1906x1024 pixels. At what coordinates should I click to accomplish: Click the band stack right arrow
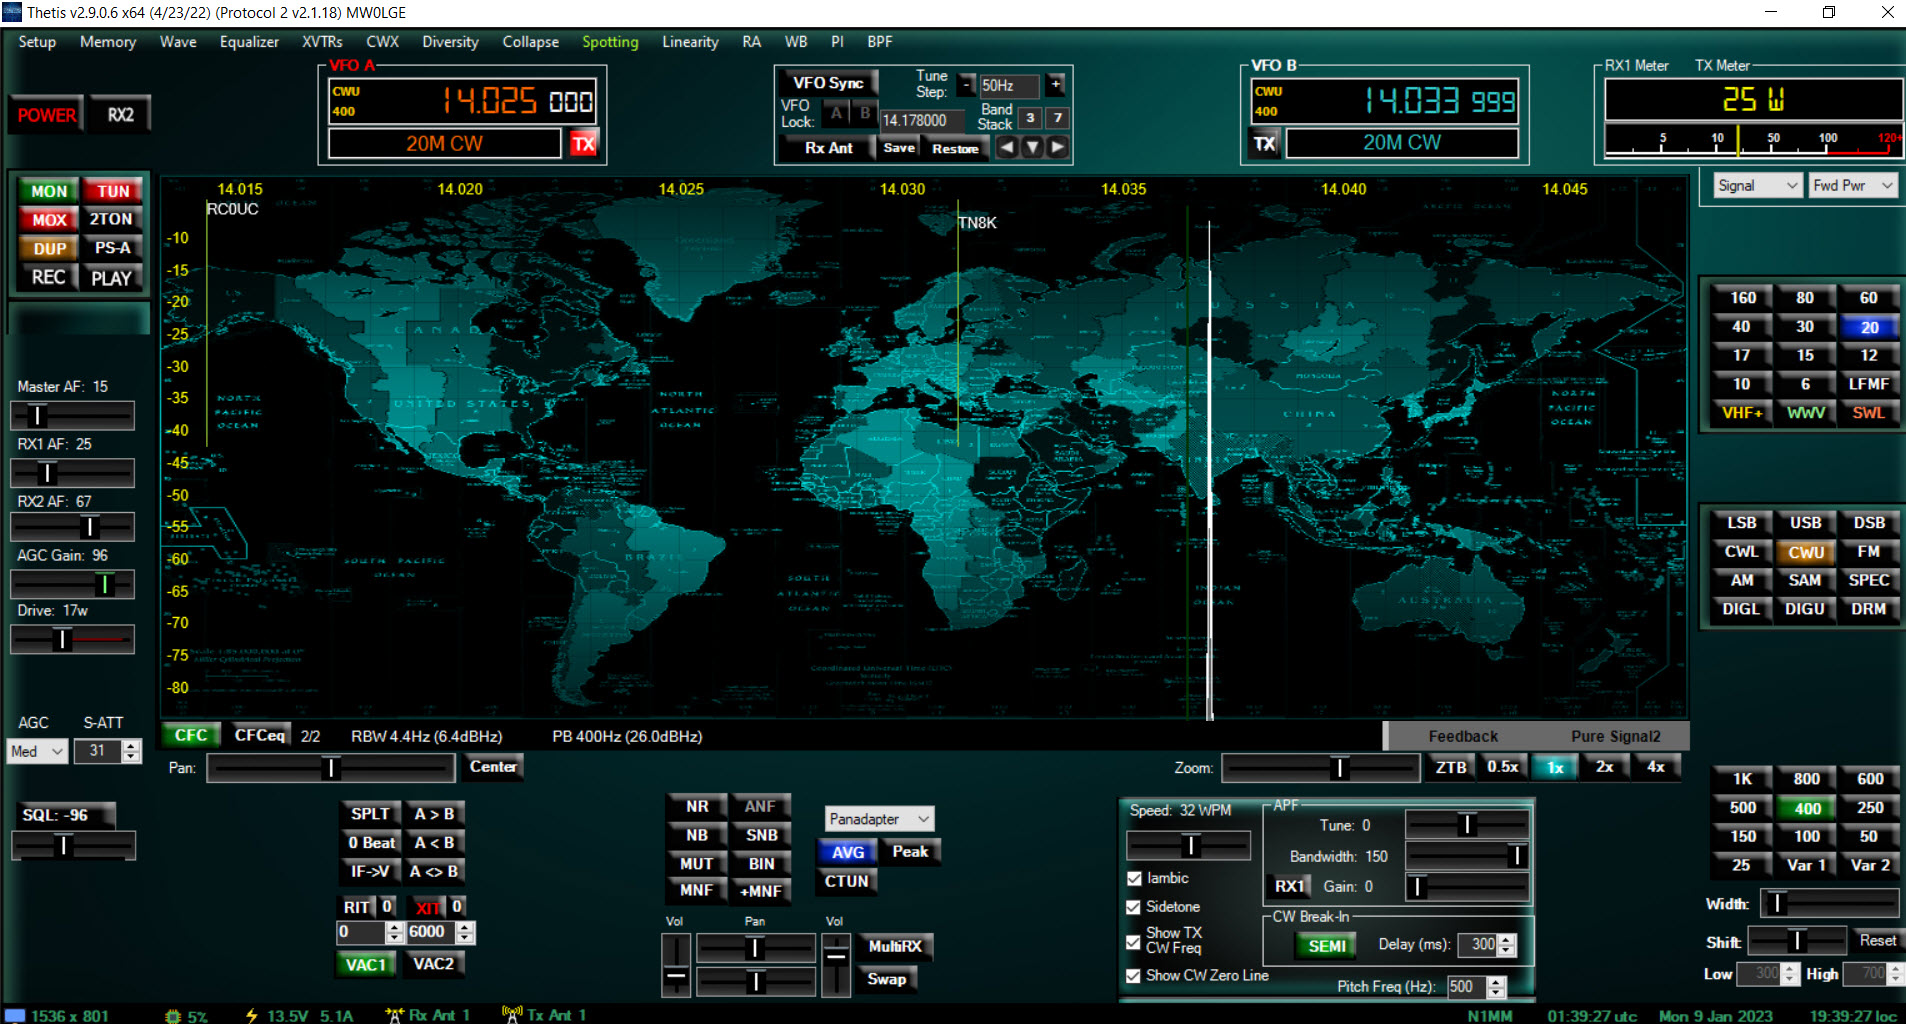pos(1057,148)
